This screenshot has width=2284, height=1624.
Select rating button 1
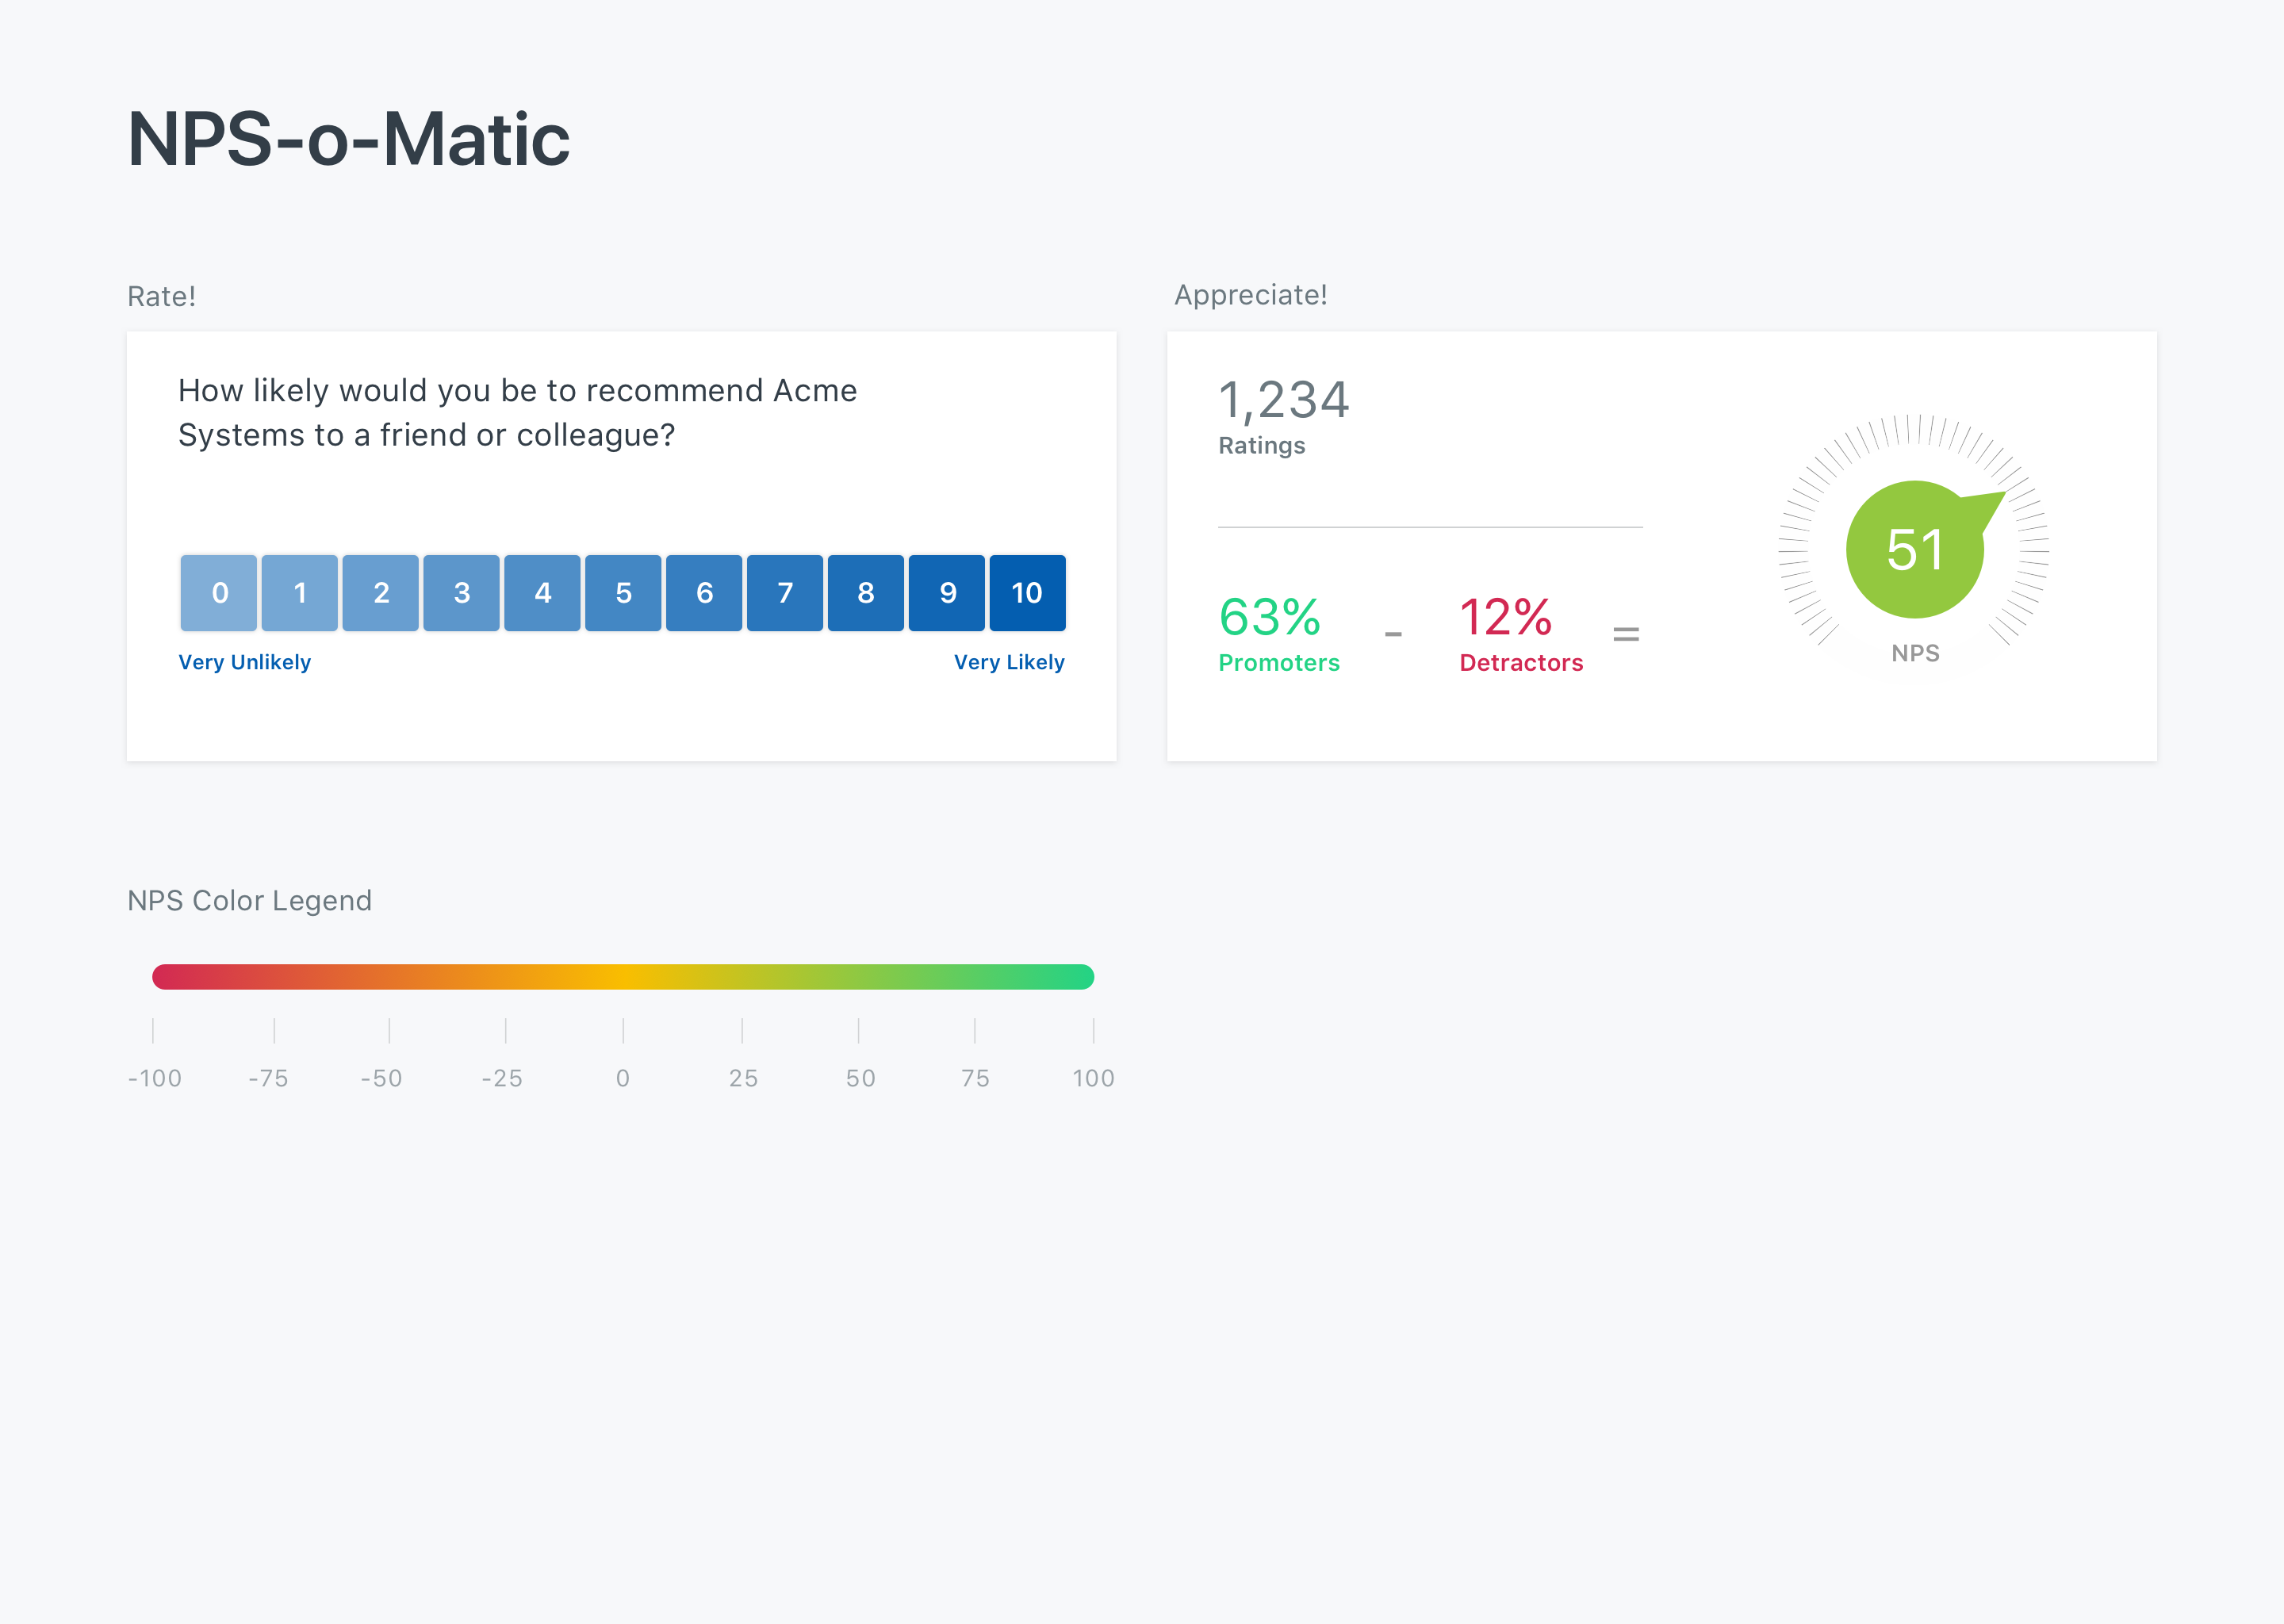pos(300,593)
